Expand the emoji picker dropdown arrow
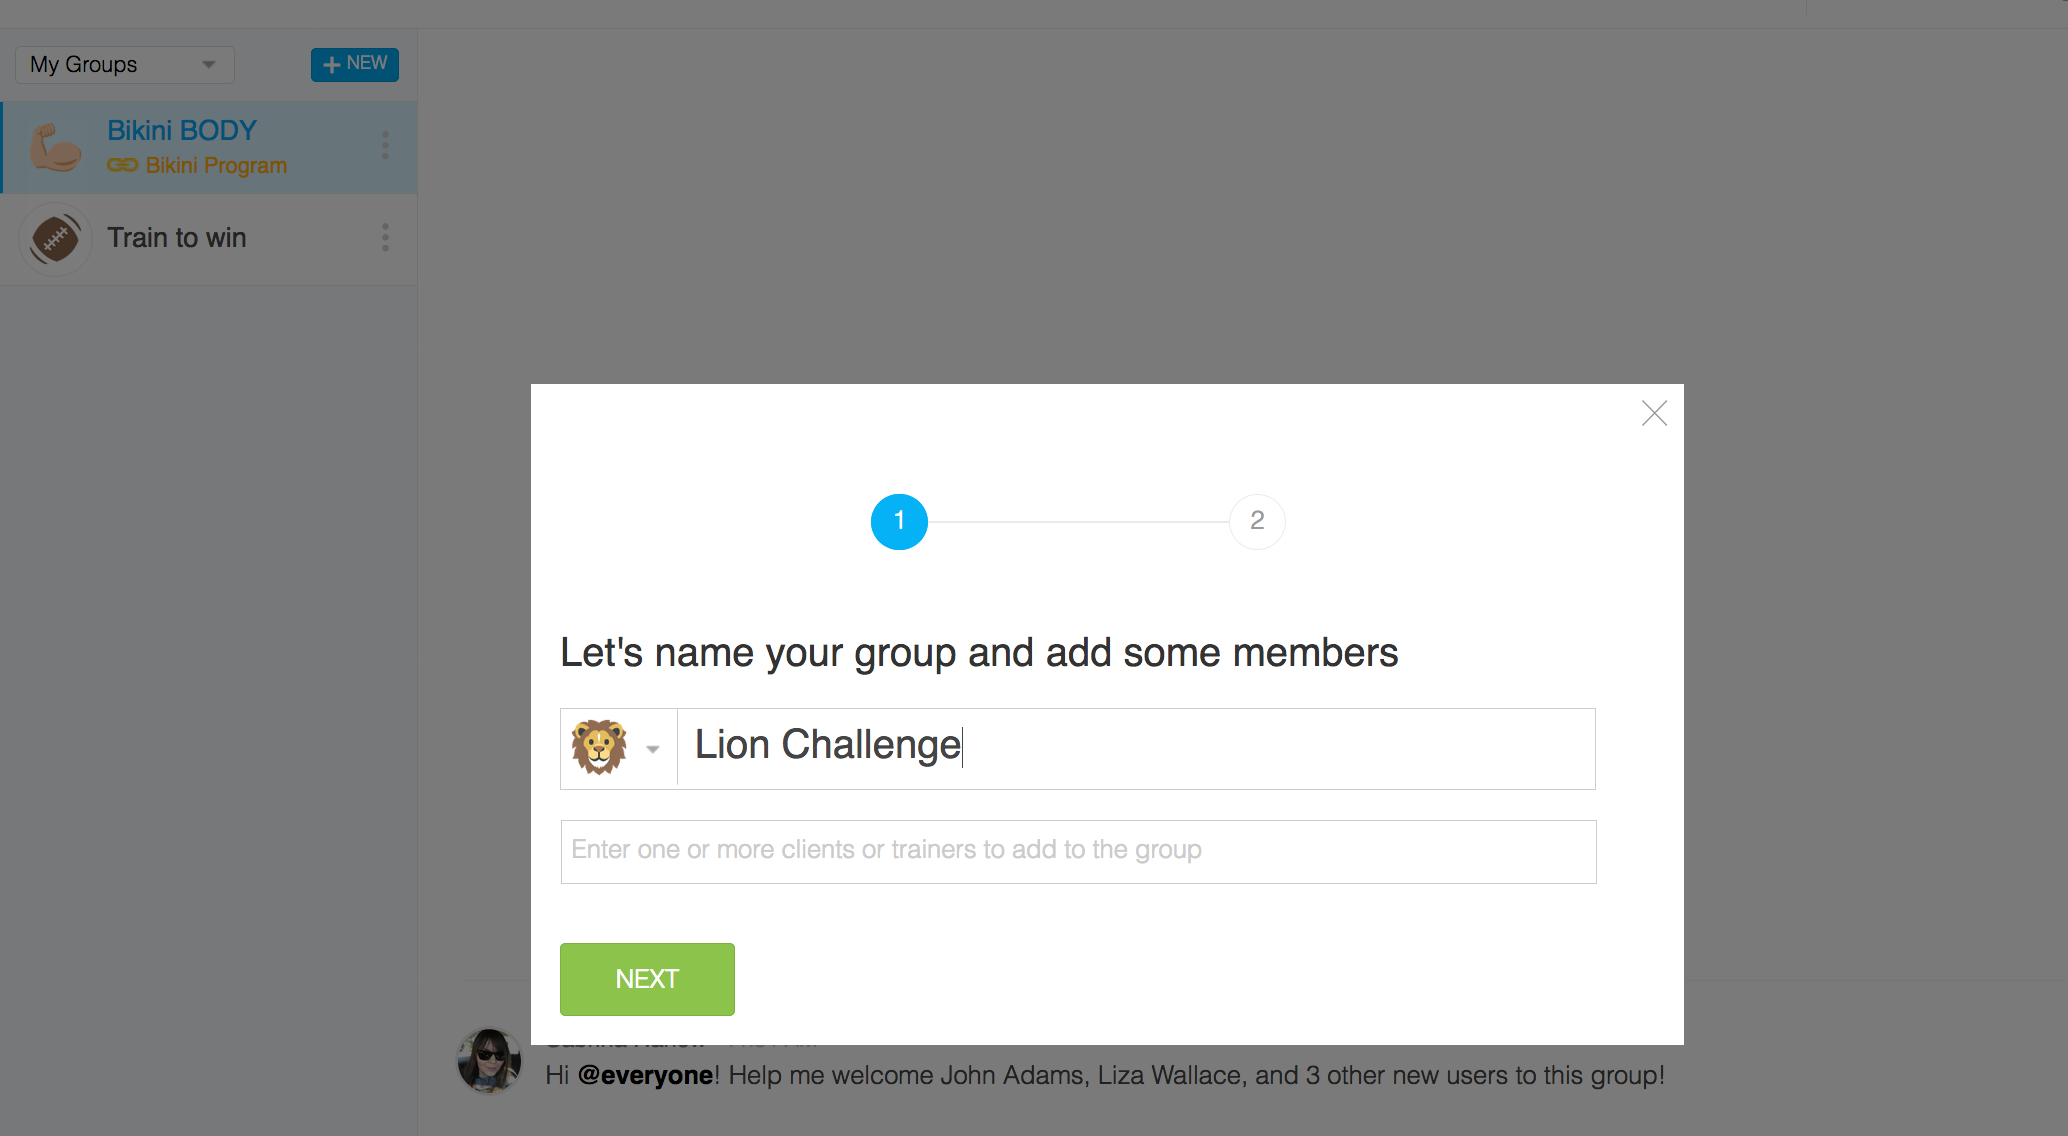Image resolution: width=2068 pixels, height=1136 pixels. pos(653,749)
